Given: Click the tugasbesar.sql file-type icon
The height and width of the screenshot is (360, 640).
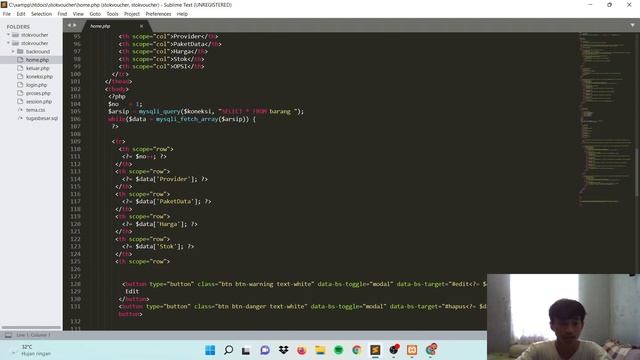Looking at the screenshot, I should 20,118.
